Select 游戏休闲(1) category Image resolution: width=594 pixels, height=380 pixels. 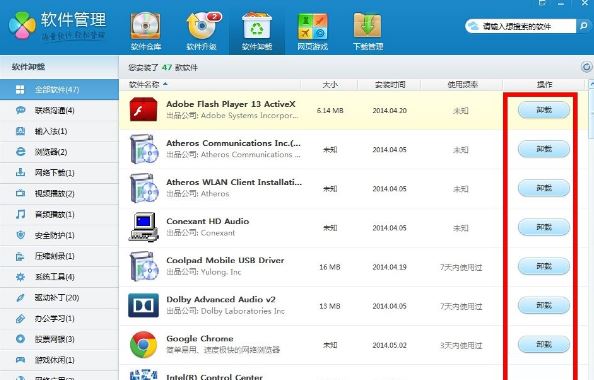59,360
